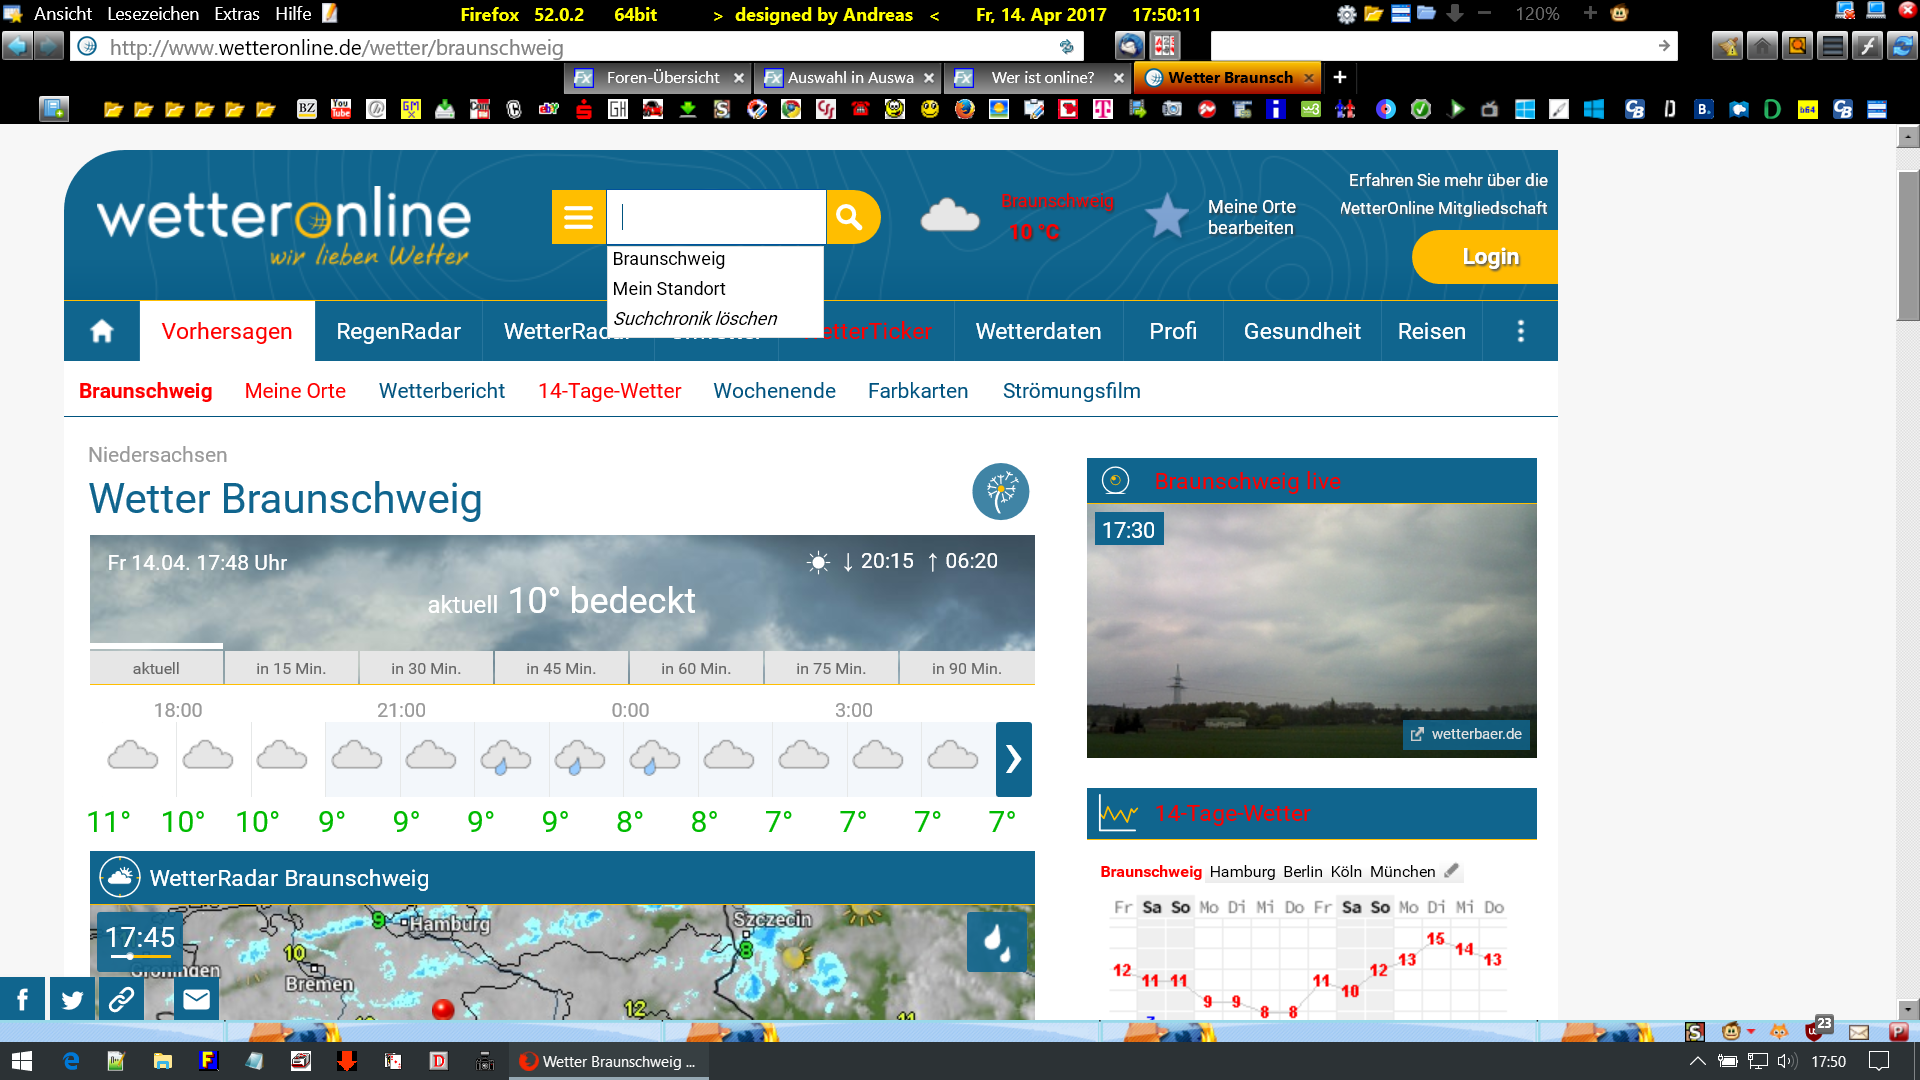1920x1080 pixels.
Task: Expand the three-dot more menu
Action: [x=1520, y=331]
